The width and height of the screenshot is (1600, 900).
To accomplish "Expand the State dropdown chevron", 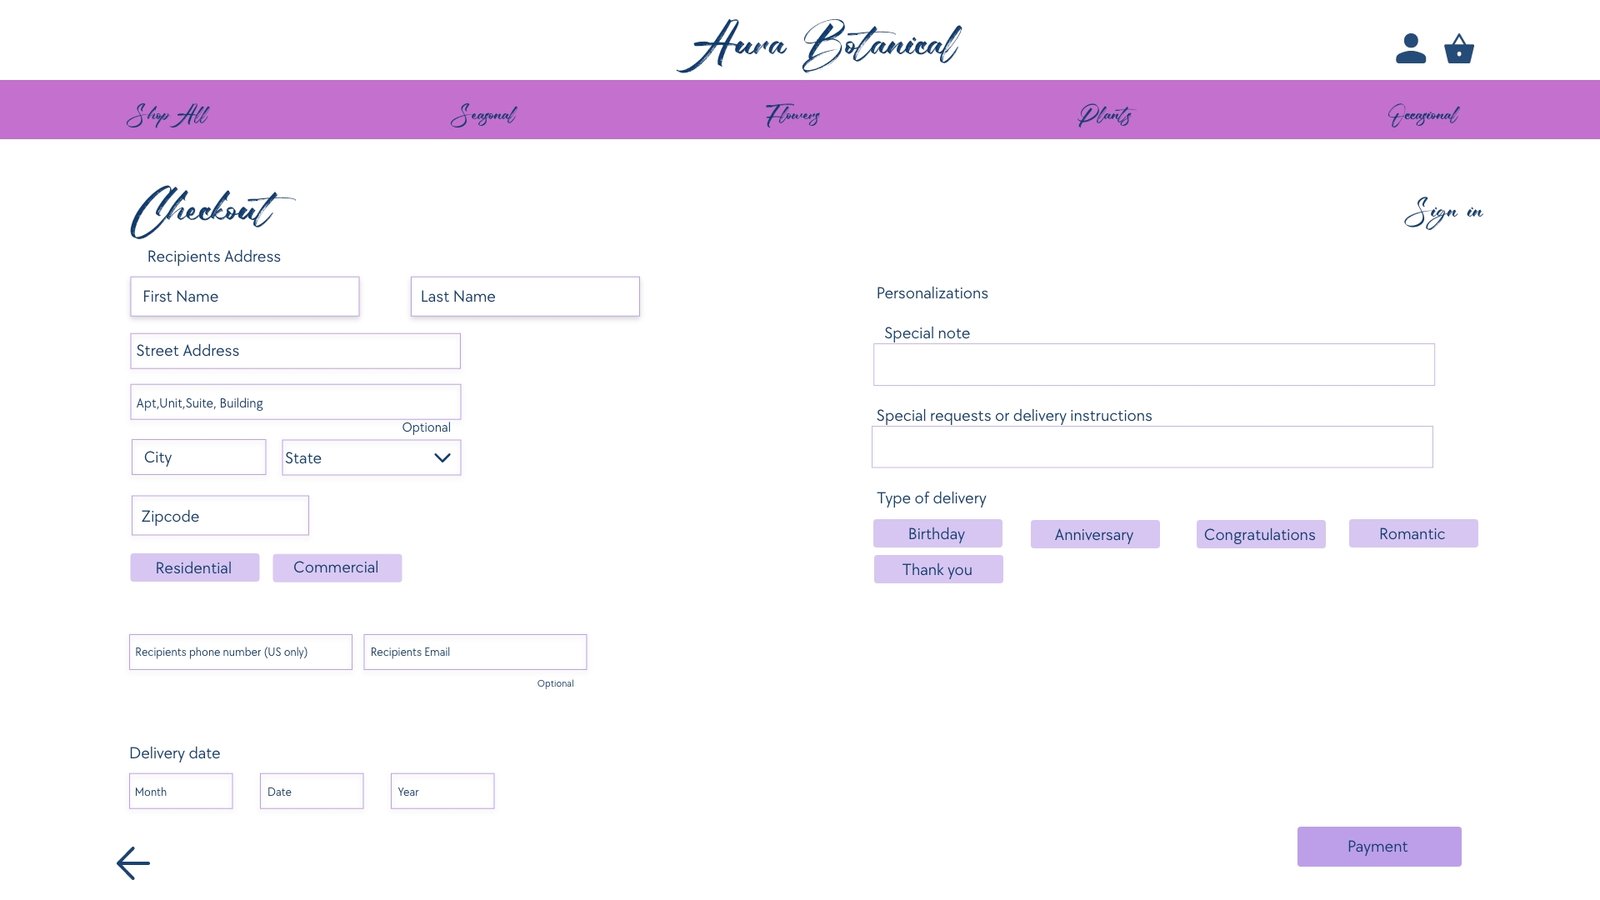I will [x=442, y=458].
